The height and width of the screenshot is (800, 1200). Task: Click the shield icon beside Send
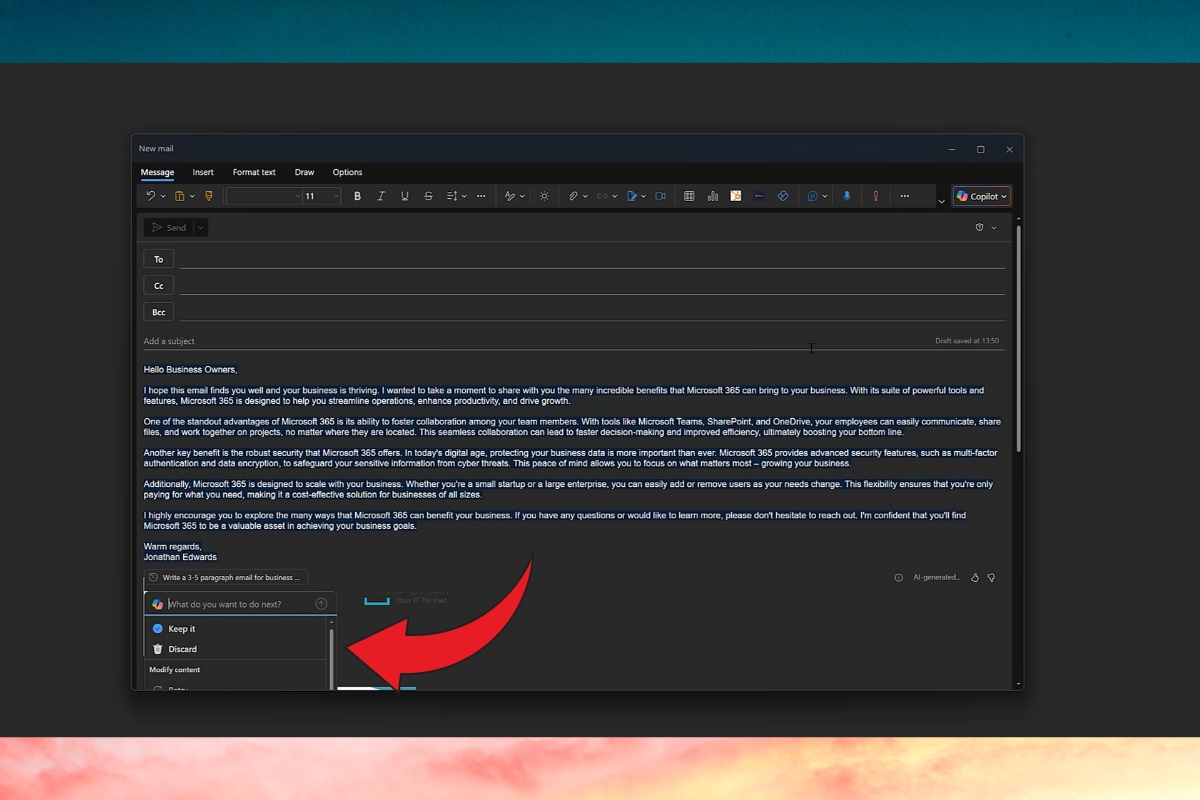[980, 228]
